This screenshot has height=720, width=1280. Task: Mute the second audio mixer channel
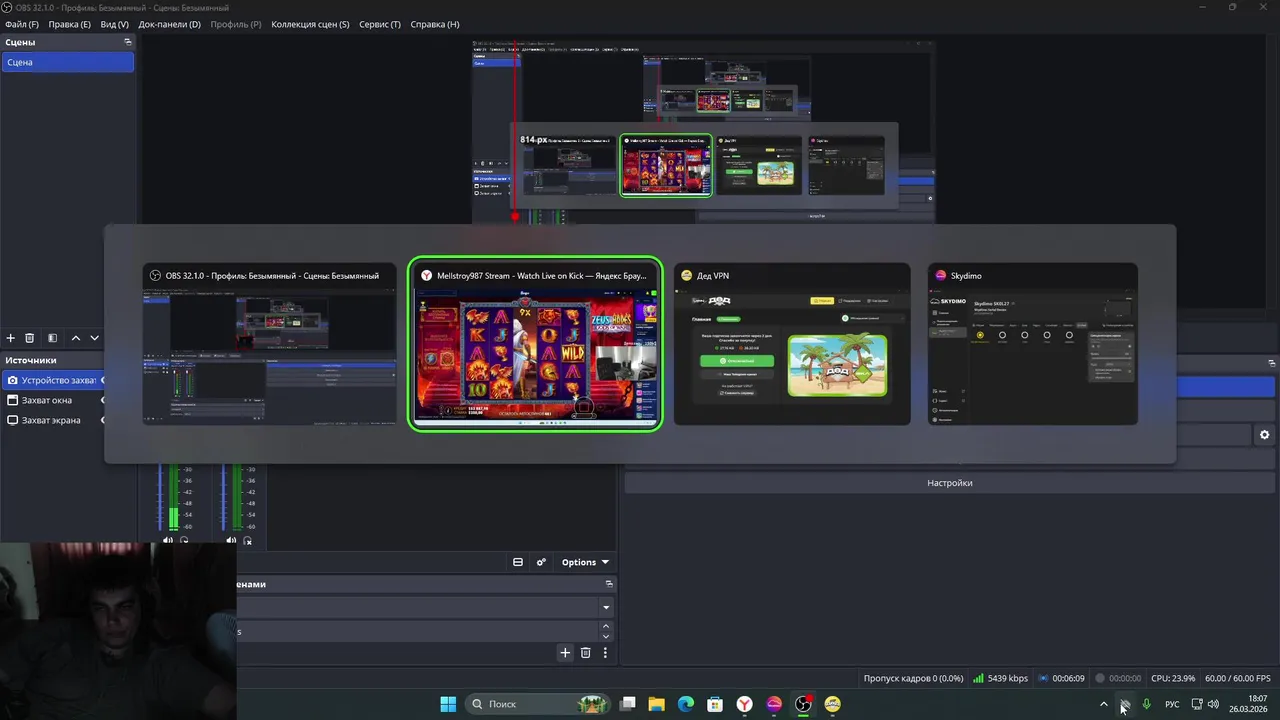231,541
